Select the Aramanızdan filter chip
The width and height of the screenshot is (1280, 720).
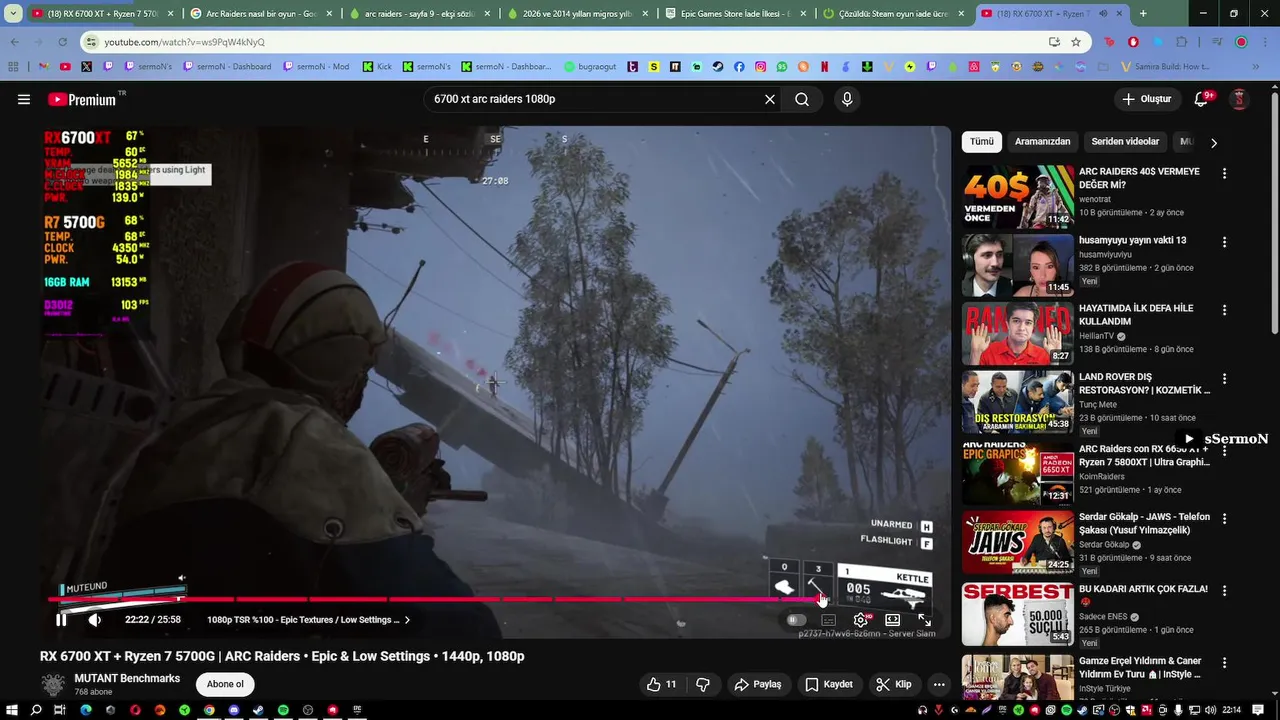coord(1042,142)
